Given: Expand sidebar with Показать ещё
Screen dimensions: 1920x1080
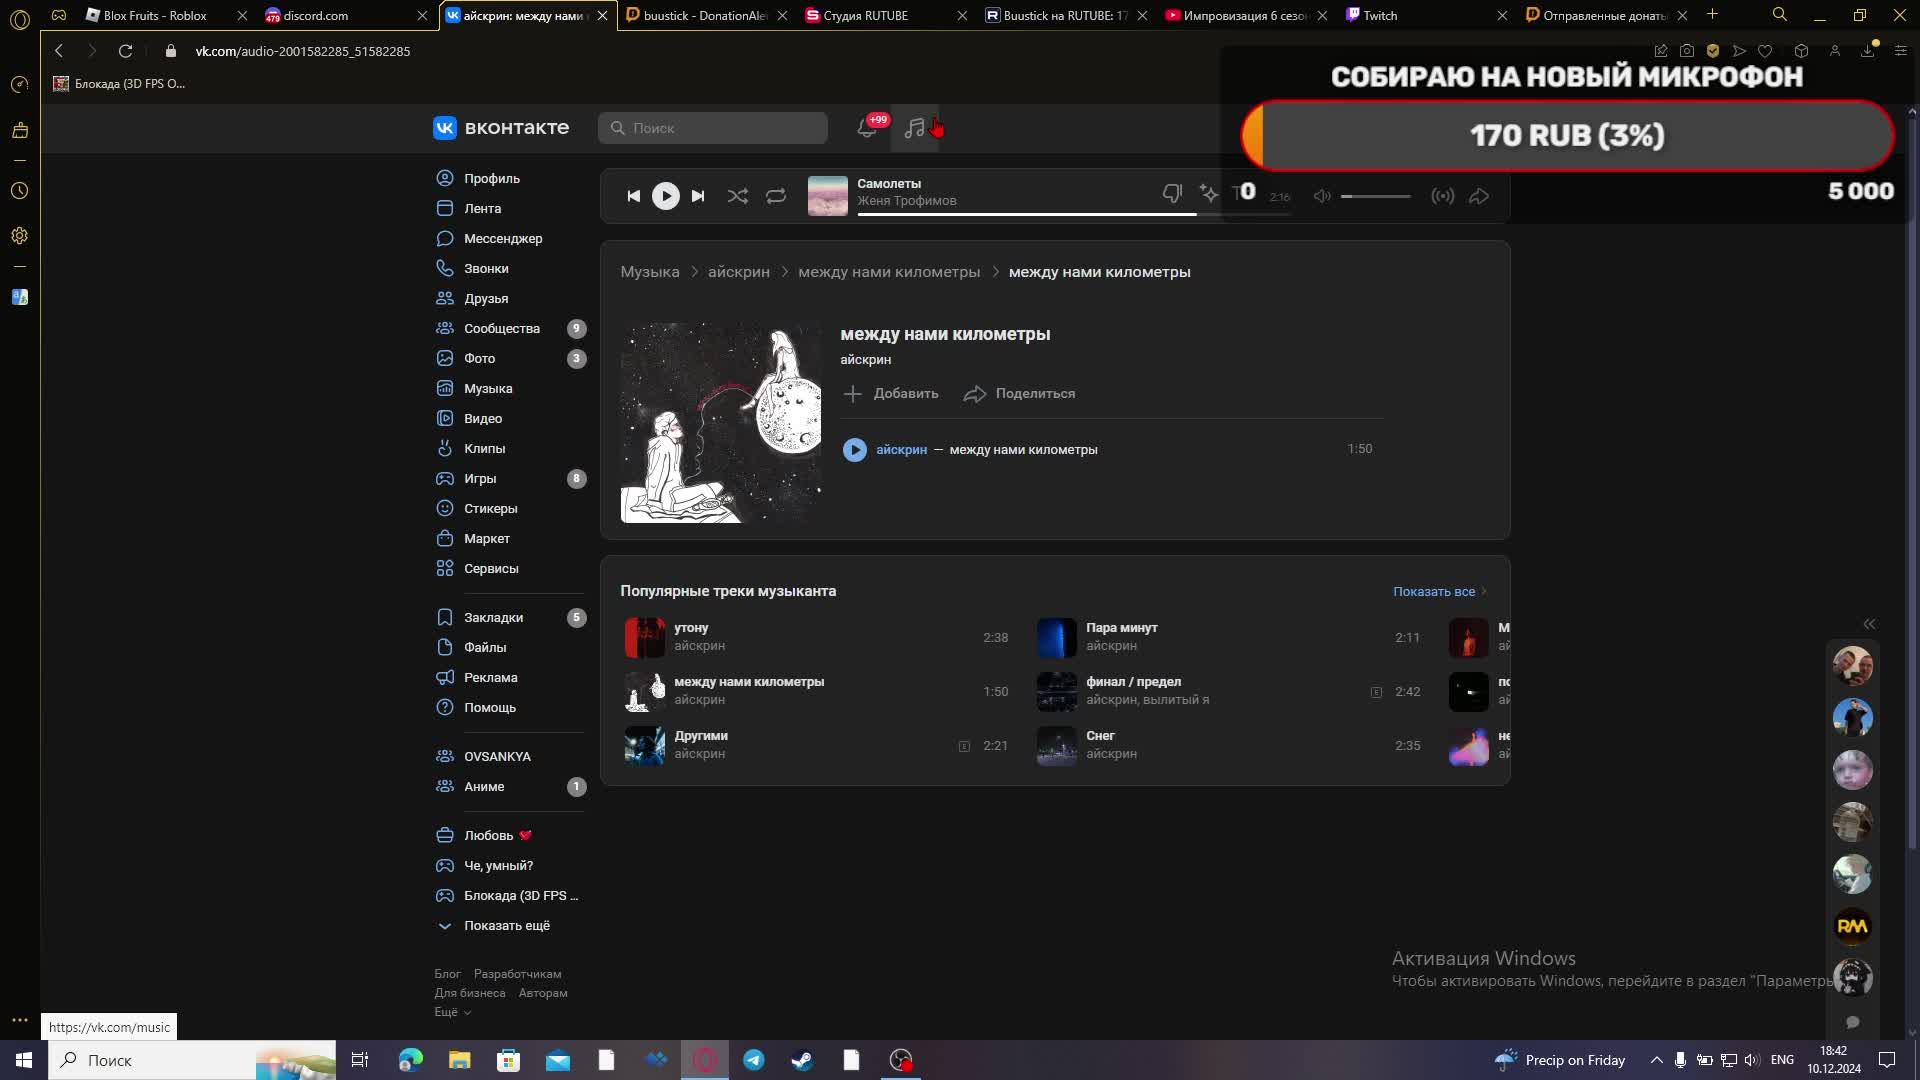Looking at the screenshot, I should pos(506,926).
